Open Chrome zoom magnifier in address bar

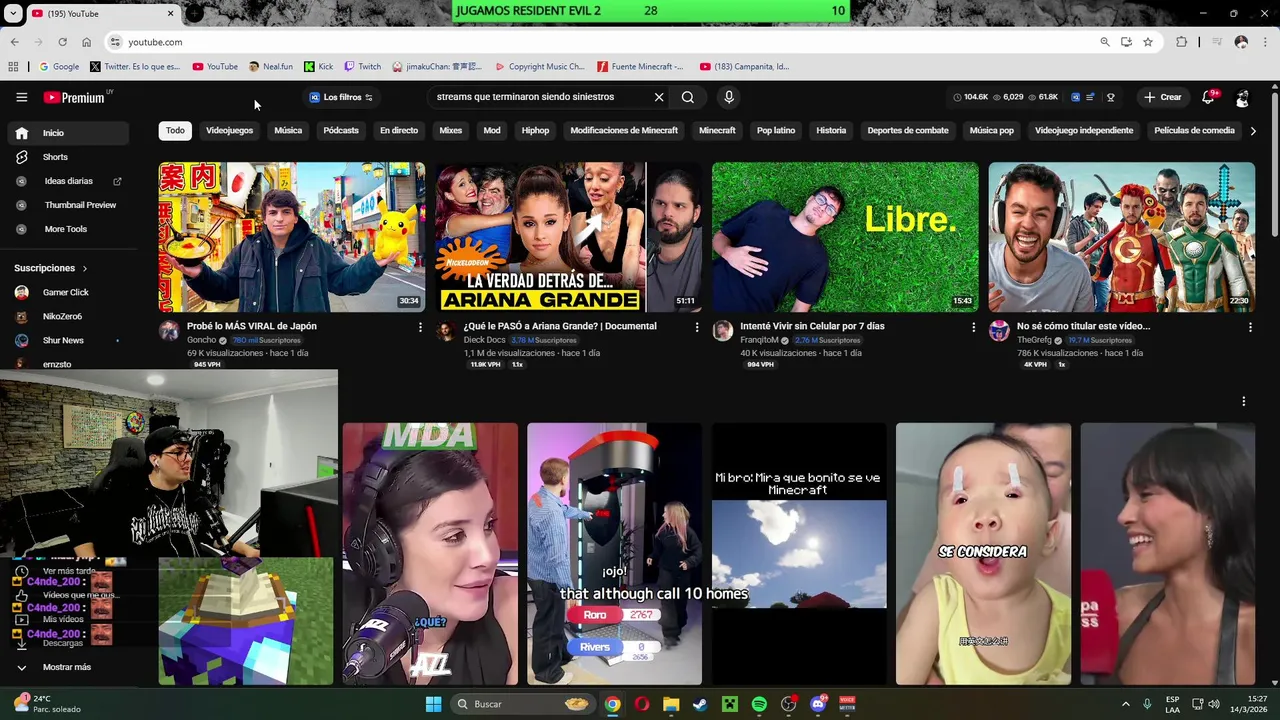pos(1104,42)
